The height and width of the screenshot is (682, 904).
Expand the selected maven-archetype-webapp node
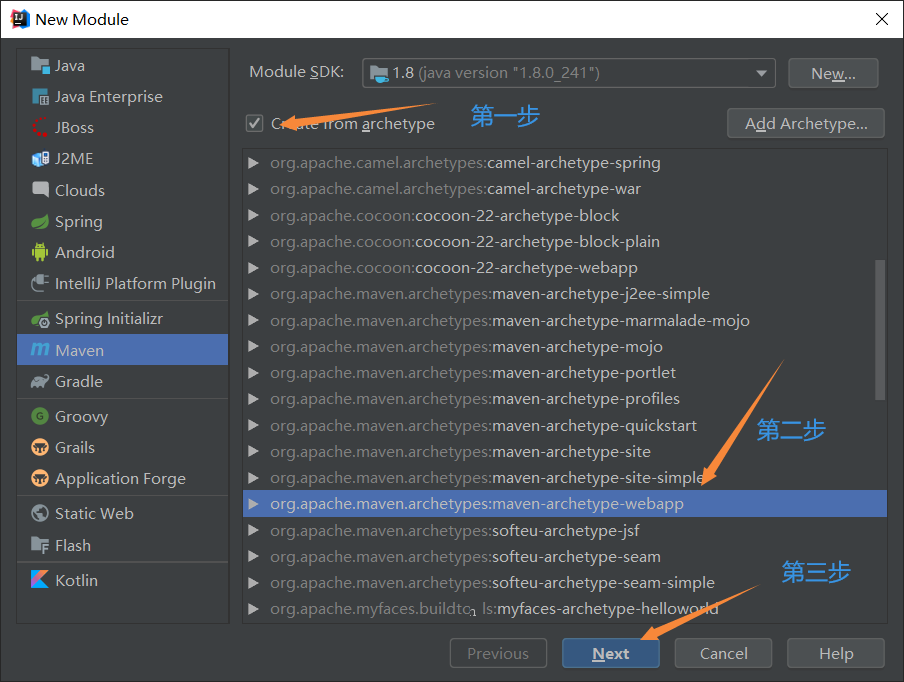pyautogui.click(x=253, y=504)
